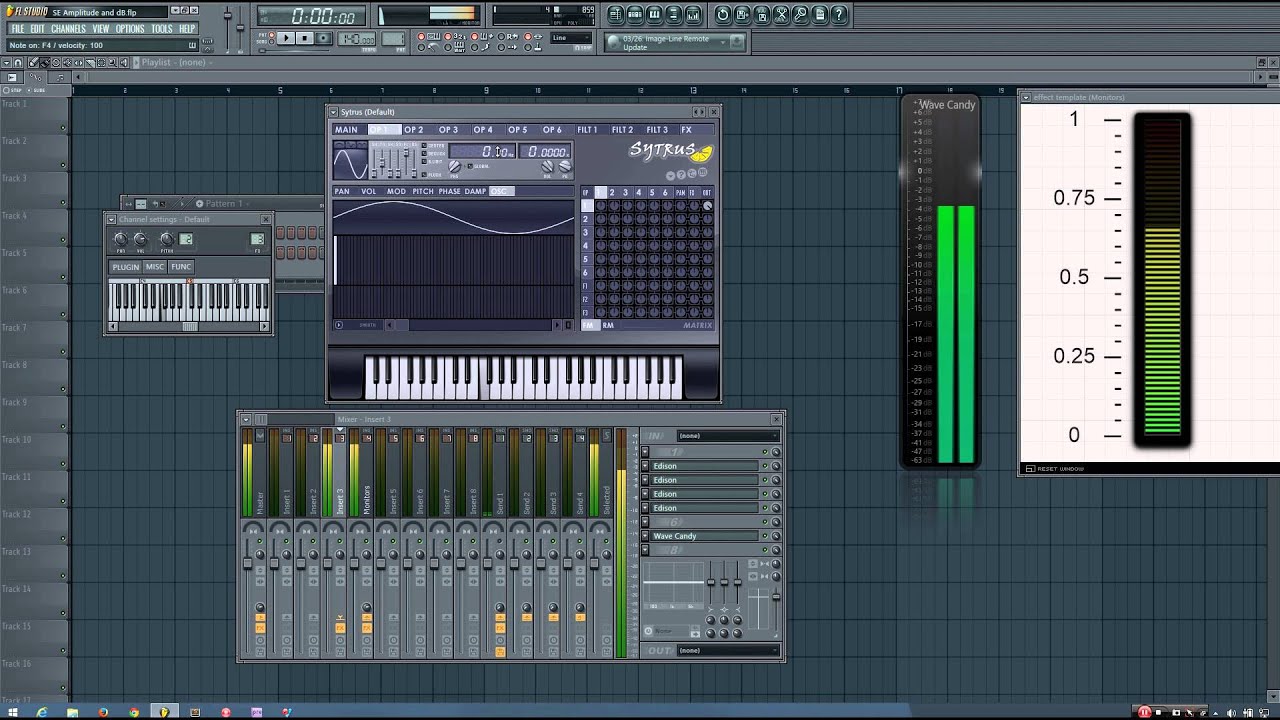Click the undo history circular arrow icon

click(723, 15)
